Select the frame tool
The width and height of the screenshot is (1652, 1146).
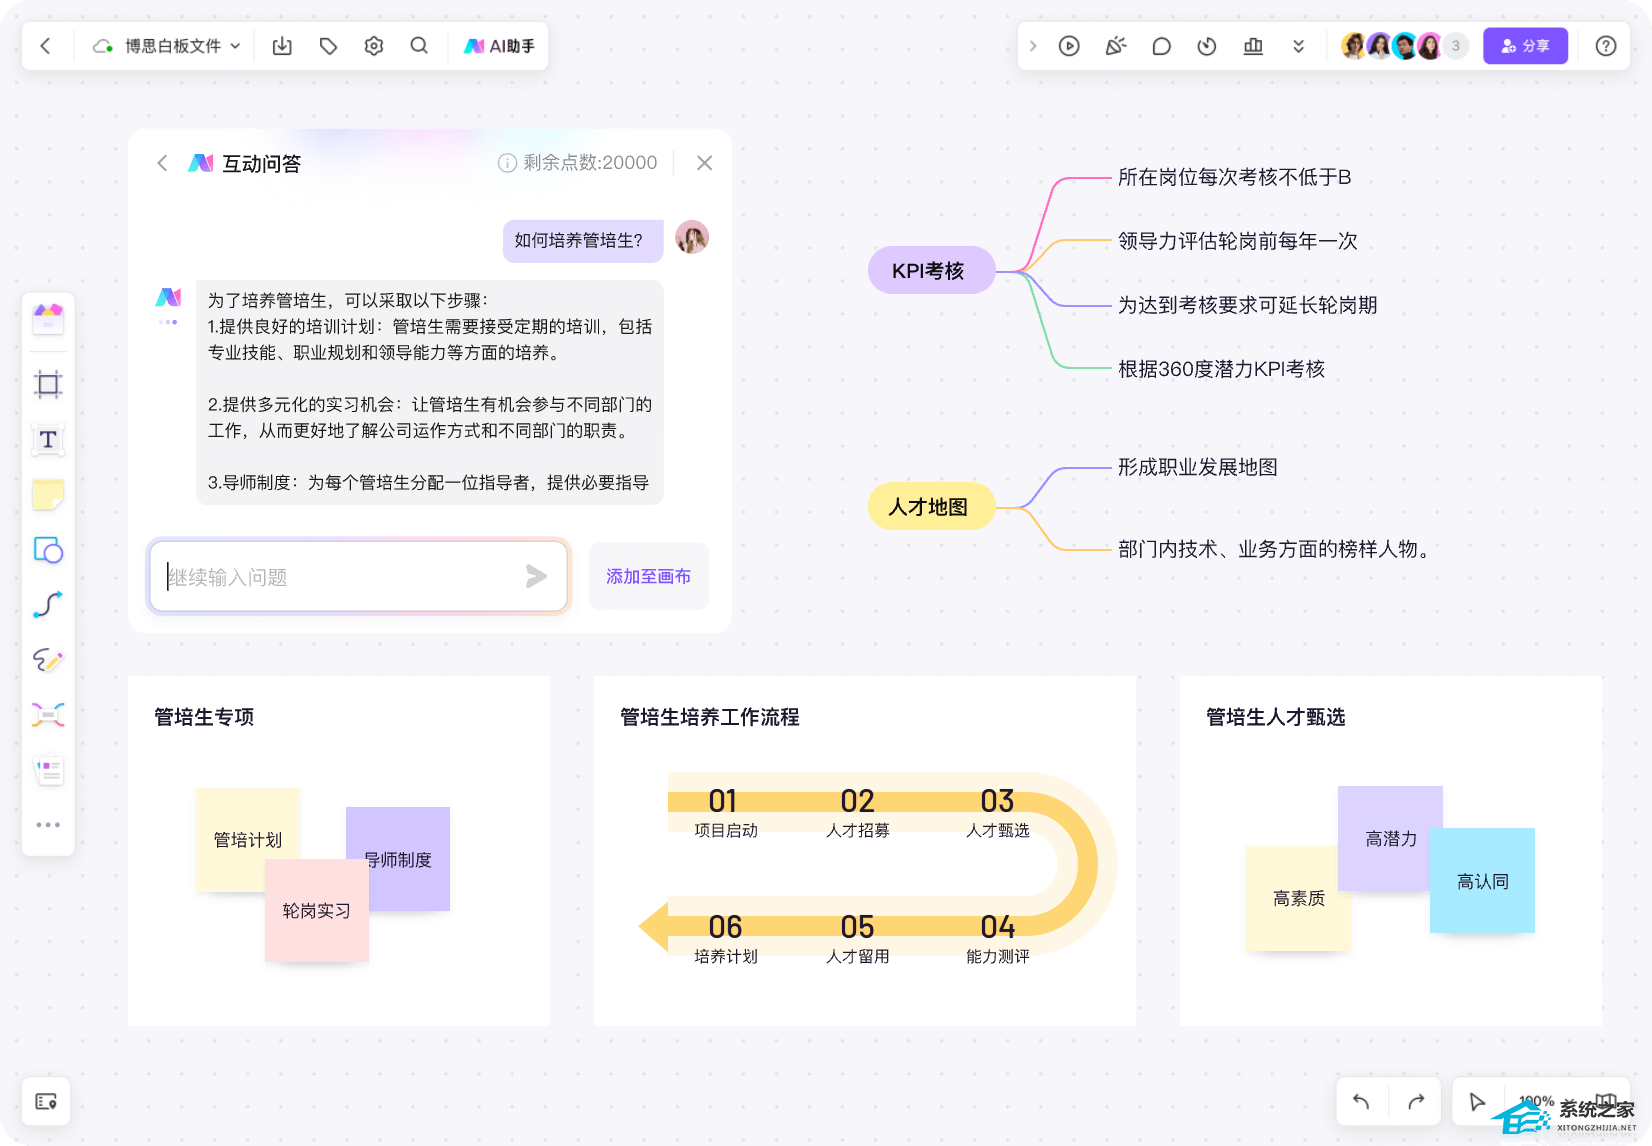tap(48, 384)
